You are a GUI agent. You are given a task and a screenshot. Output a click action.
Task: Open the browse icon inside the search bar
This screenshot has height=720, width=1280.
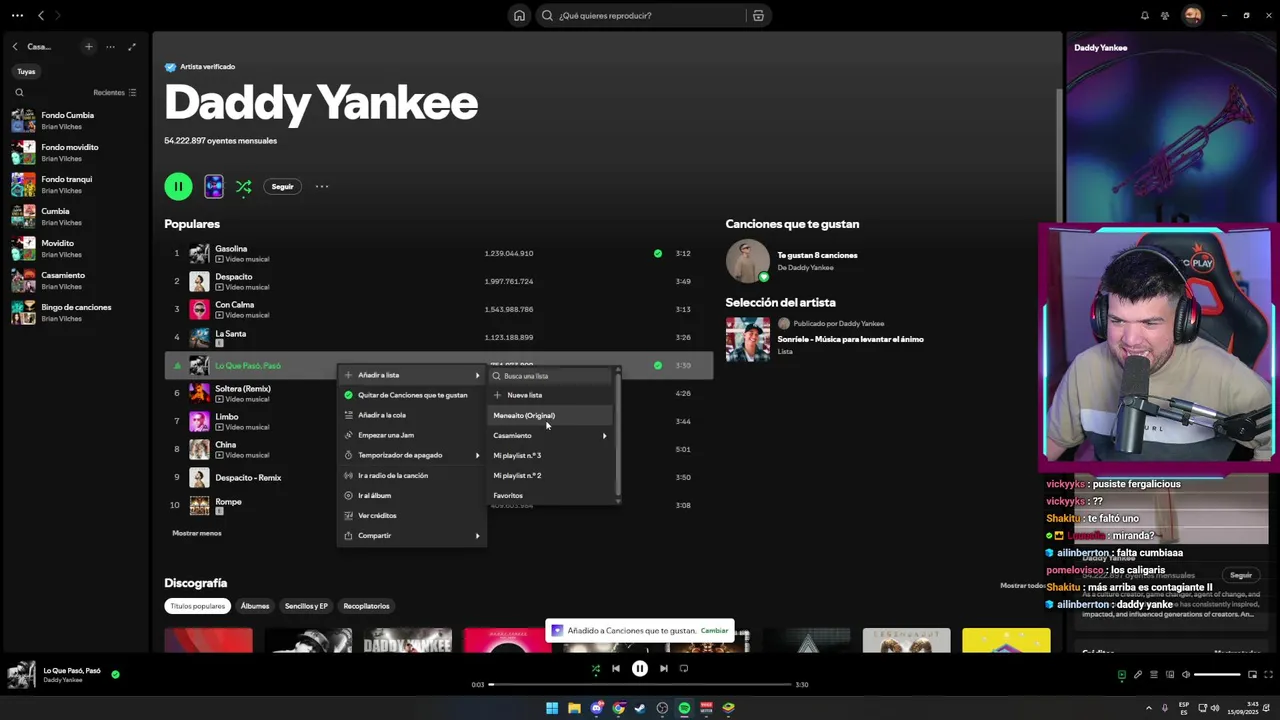758,15
